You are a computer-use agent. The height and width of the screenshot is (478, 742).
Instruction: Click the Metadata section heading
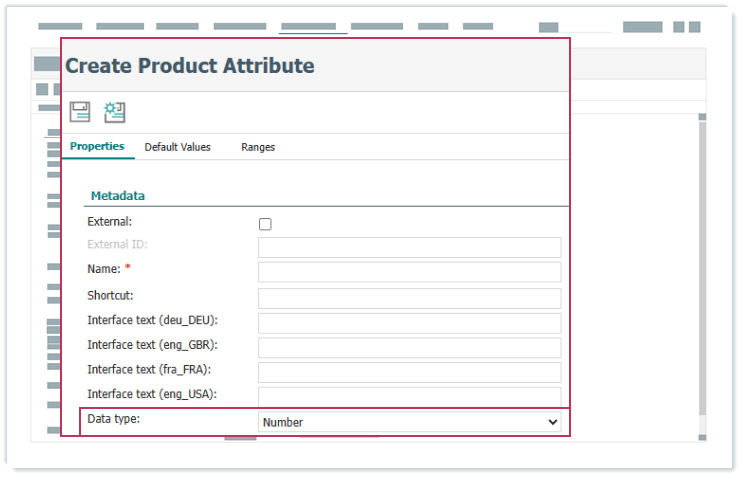tap(118, 196)
